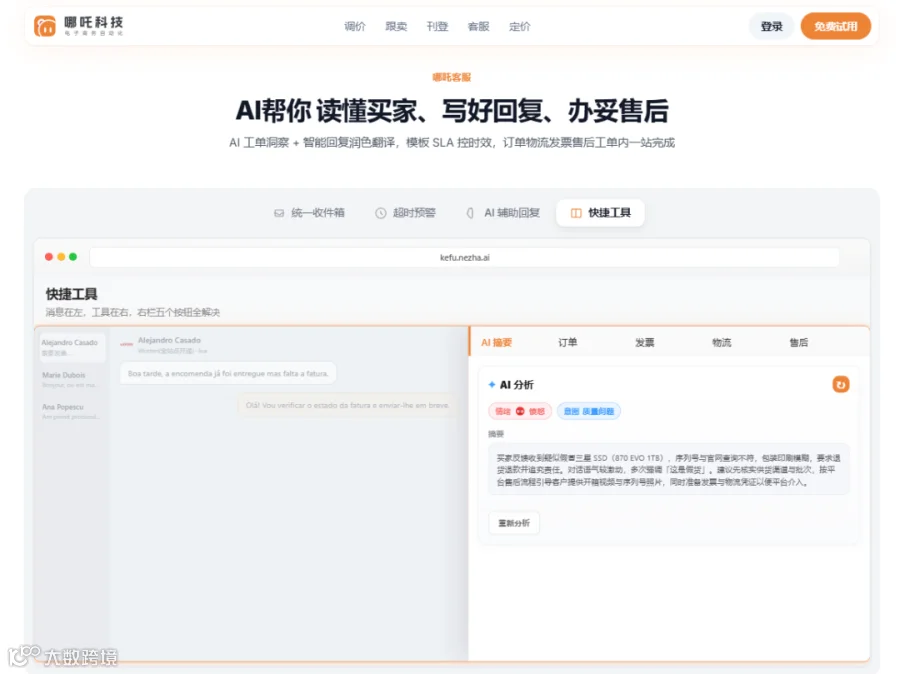
Task: Click the red Vodafone-style store badge icon
Action: [126, 344]
